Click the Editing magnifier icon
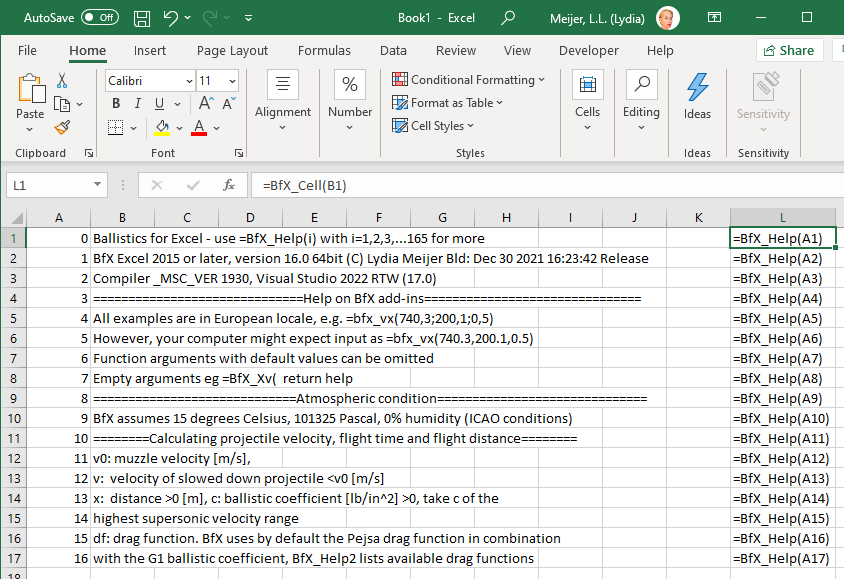This screenshot has width=844, height=579. [642, 84]
